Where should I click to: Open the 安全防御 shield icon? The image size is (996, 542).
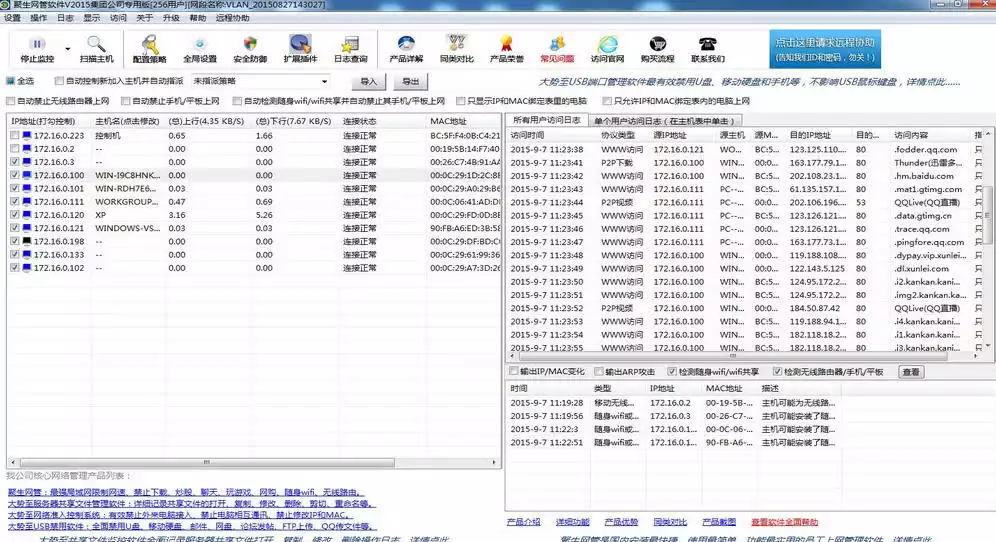click(250, 44)
